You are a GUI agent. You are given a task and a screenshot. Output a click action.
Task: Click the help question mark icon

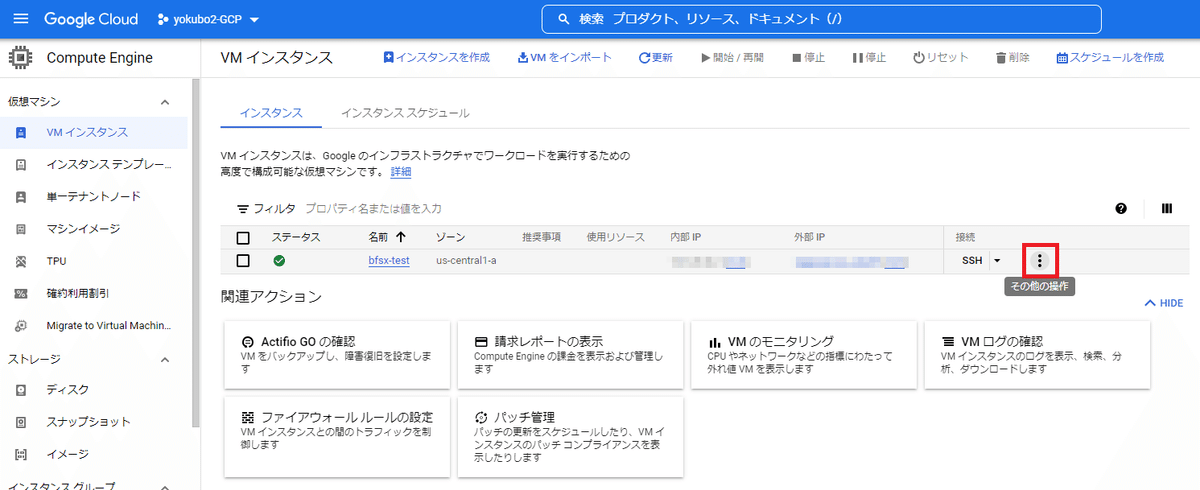point(1121,209)
